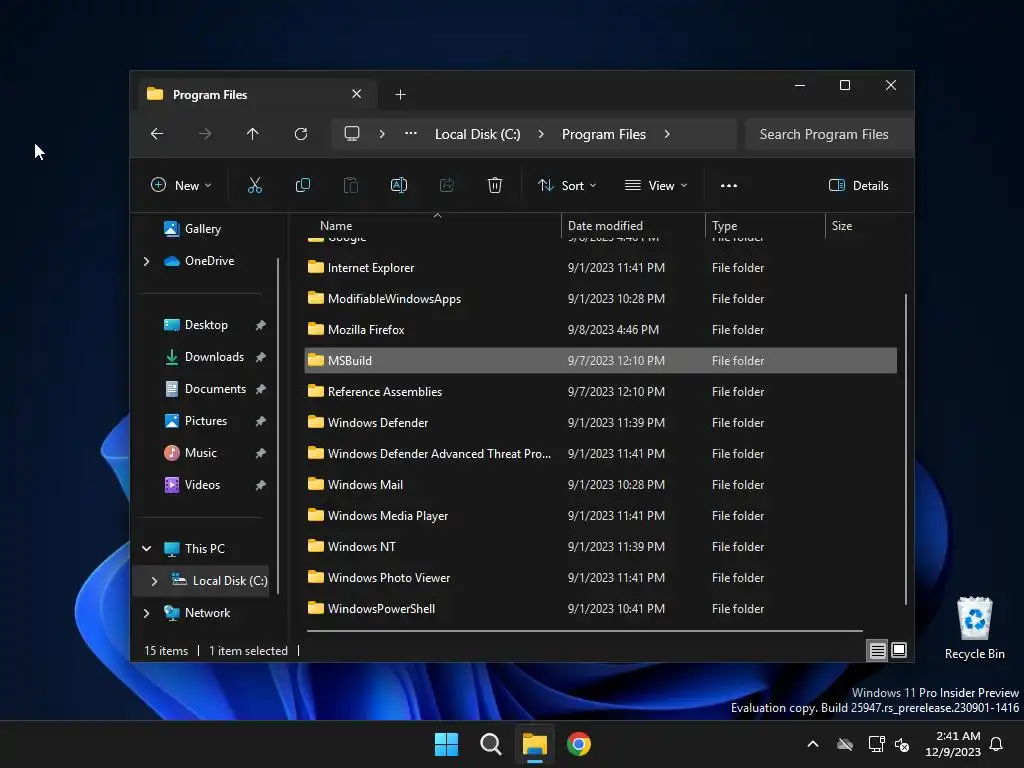The height and width of the screenshot is (768, 1024).
Task: Sort by Date modified column header
Action: tap(633, 225)
